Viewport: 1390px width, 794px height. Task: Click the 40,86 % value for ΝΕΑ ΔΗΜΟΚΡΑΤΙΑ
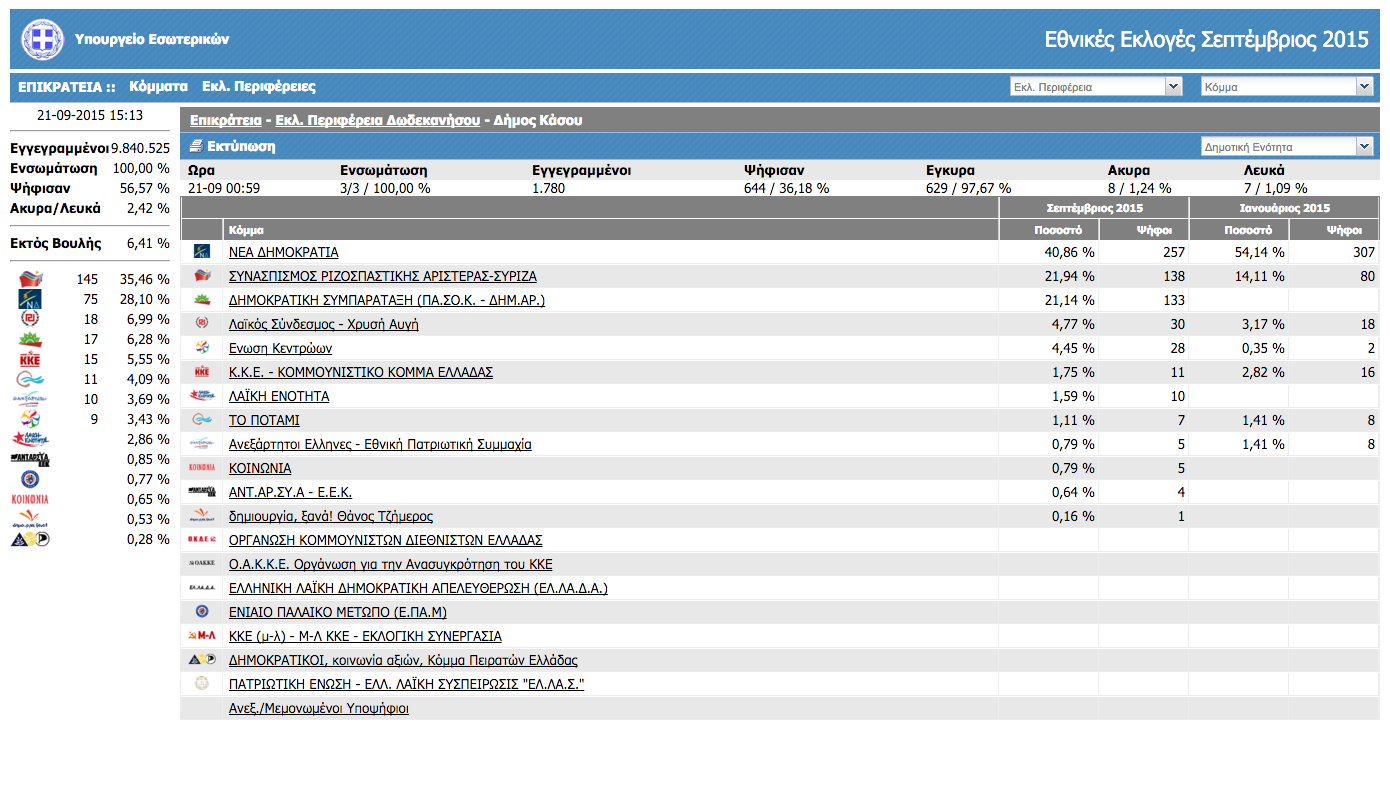pyautogui.click(x=1067, y=252)
